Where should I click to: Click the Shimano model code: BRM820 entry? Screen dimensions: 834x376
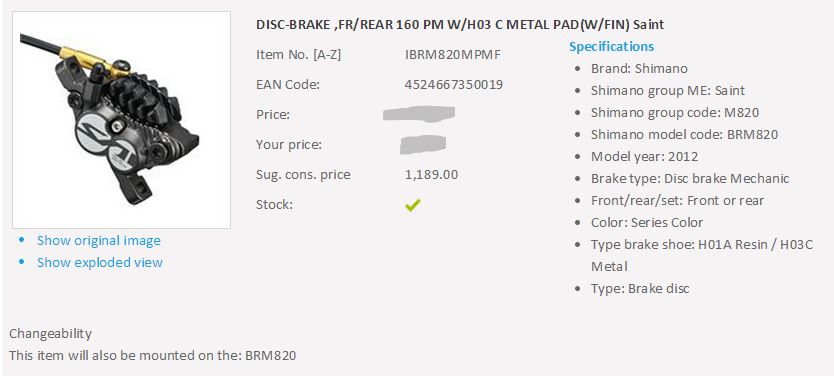coord(684,135)
